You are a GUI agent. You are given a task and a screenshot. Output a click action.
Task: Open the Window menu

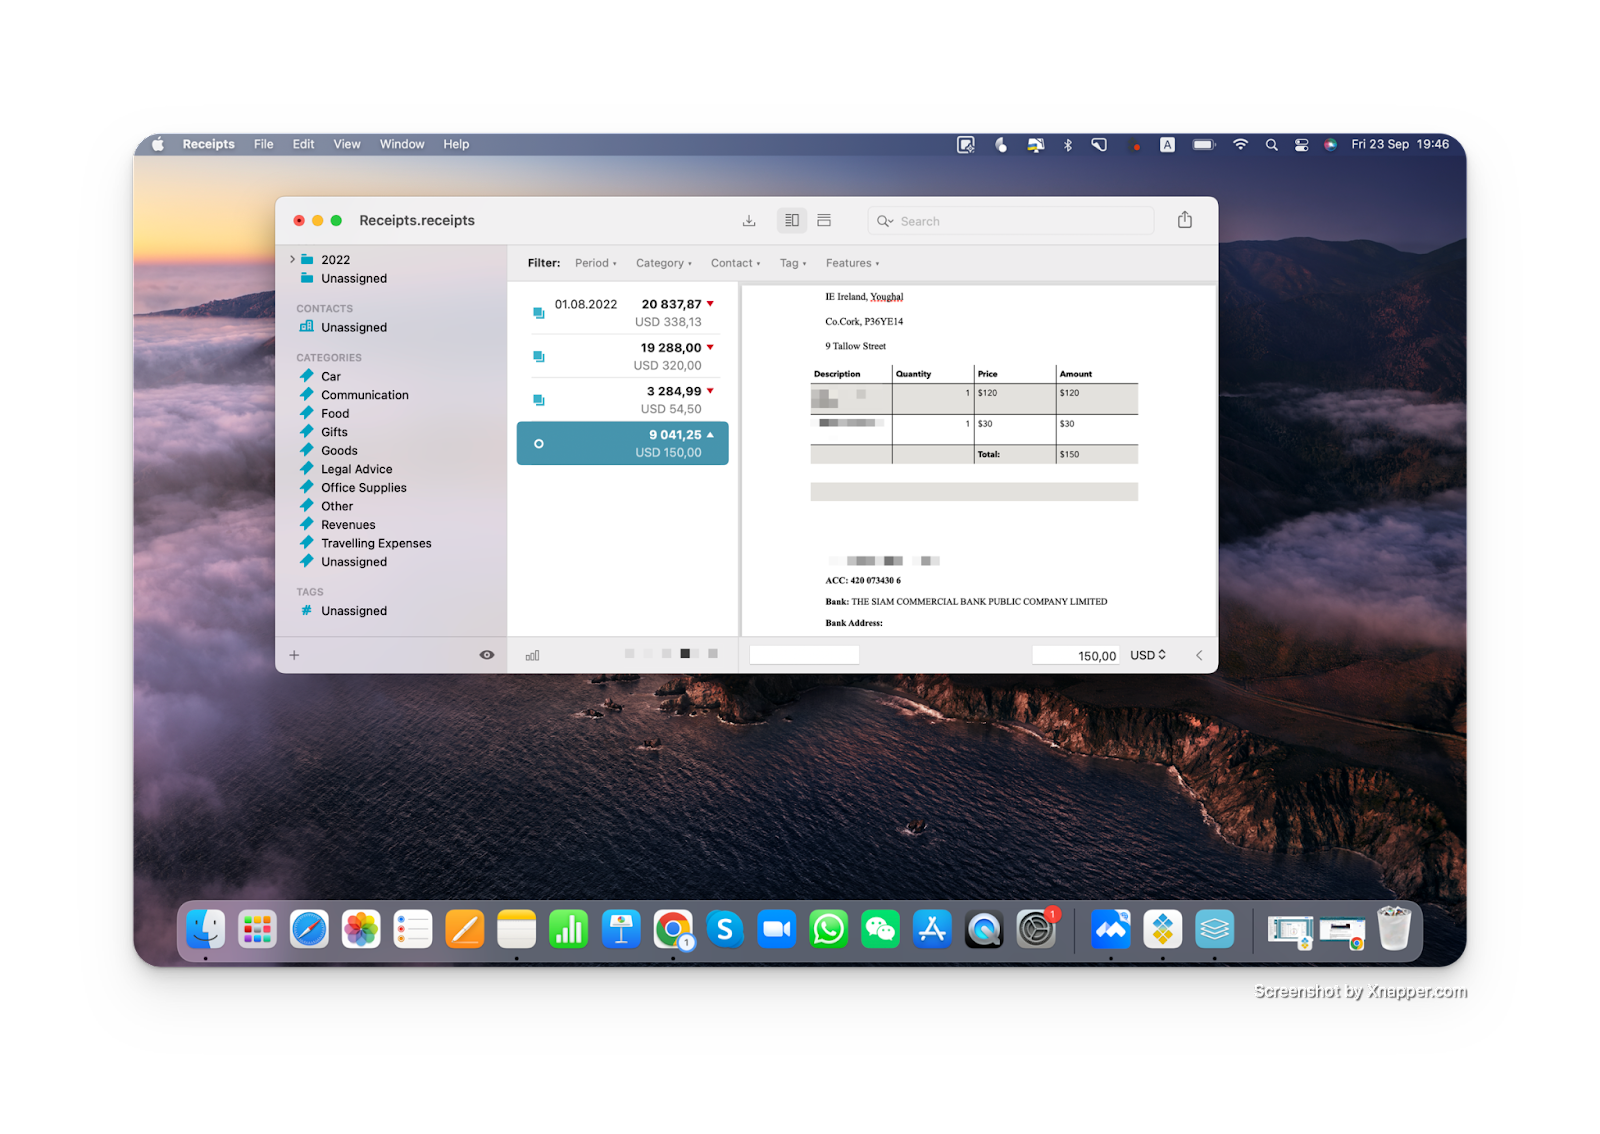[x=402, y=145]
